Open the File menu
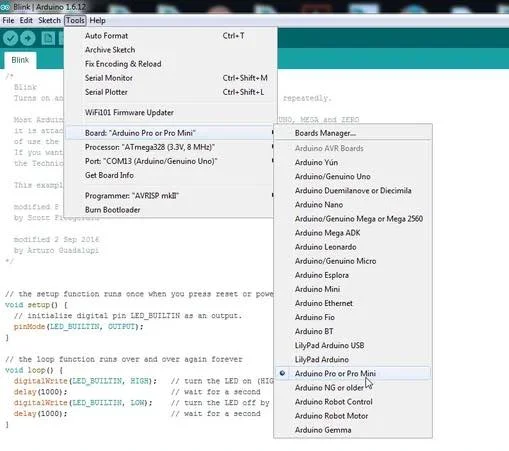Screen dimensions: 509x451 8,20
